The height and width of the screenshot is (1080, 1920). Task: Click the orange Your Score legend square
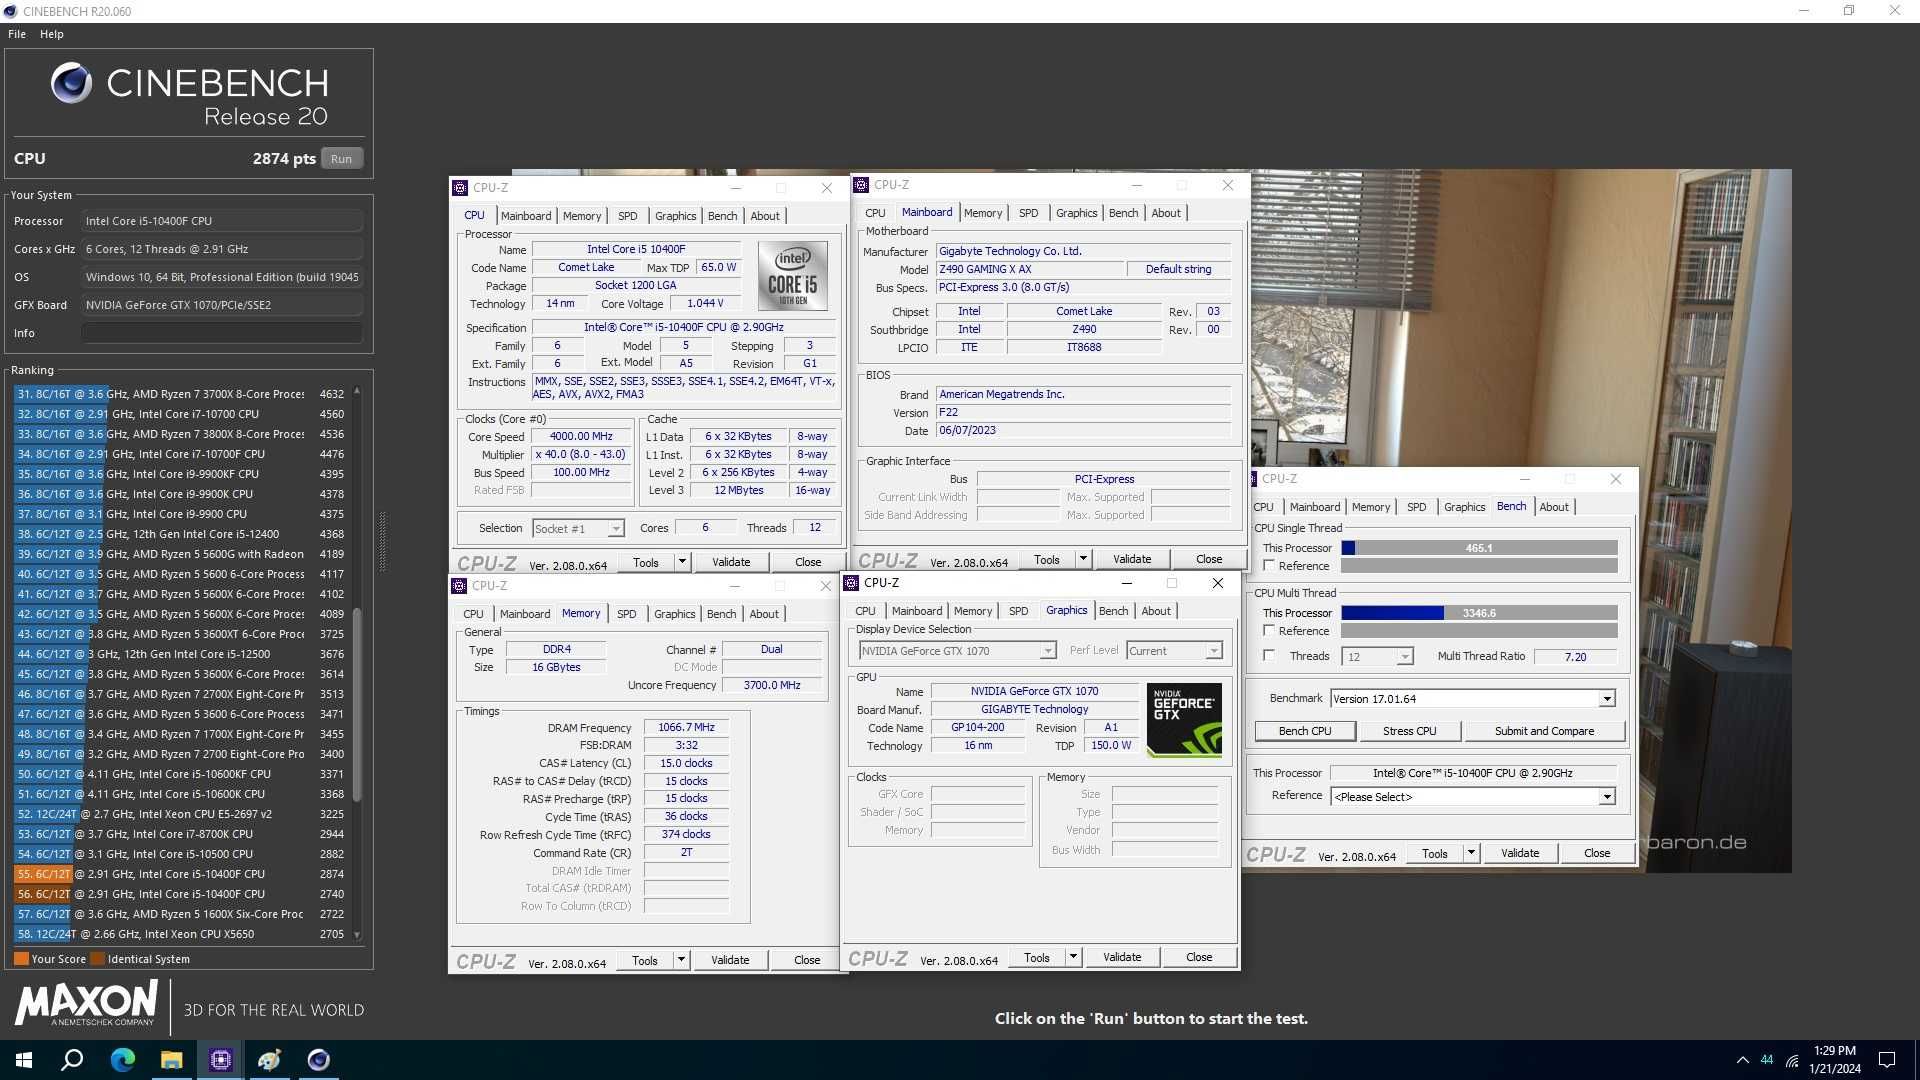tap(21, 959)
